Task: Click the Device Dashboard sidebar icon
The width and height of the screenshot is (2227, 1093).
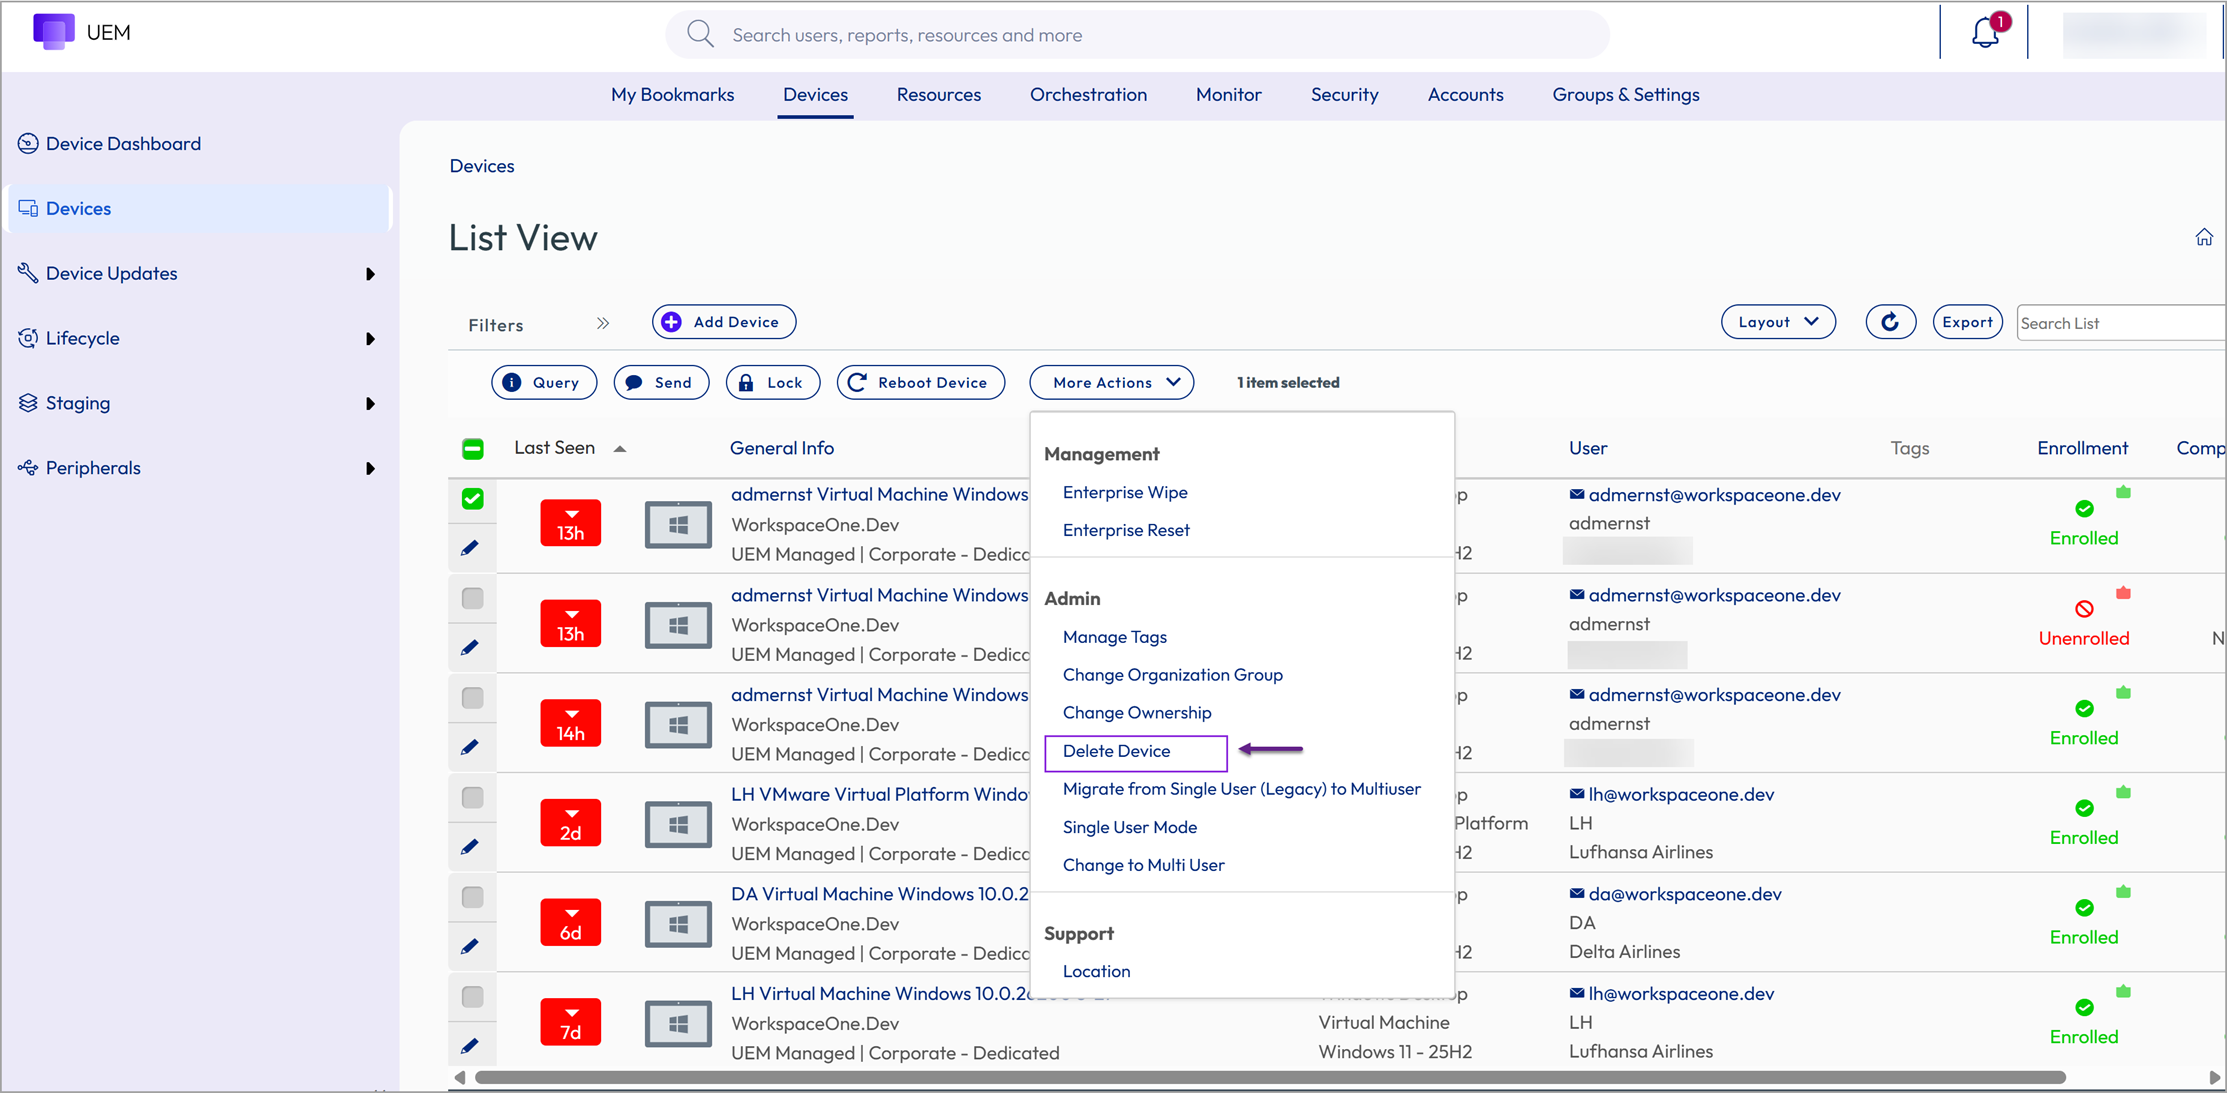Action: [x=28, y=143]
